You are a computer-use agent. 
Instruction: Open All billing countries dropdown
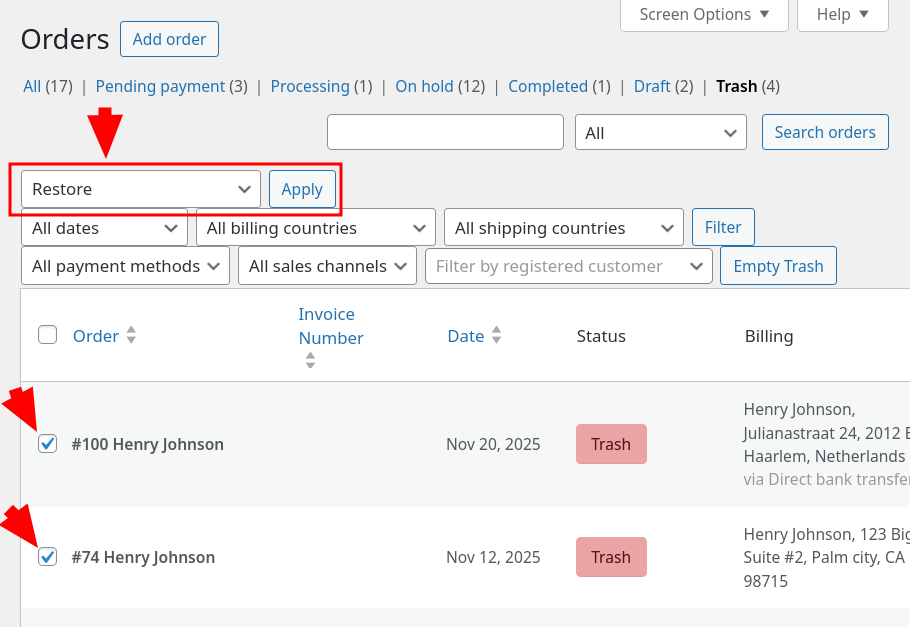316,228
